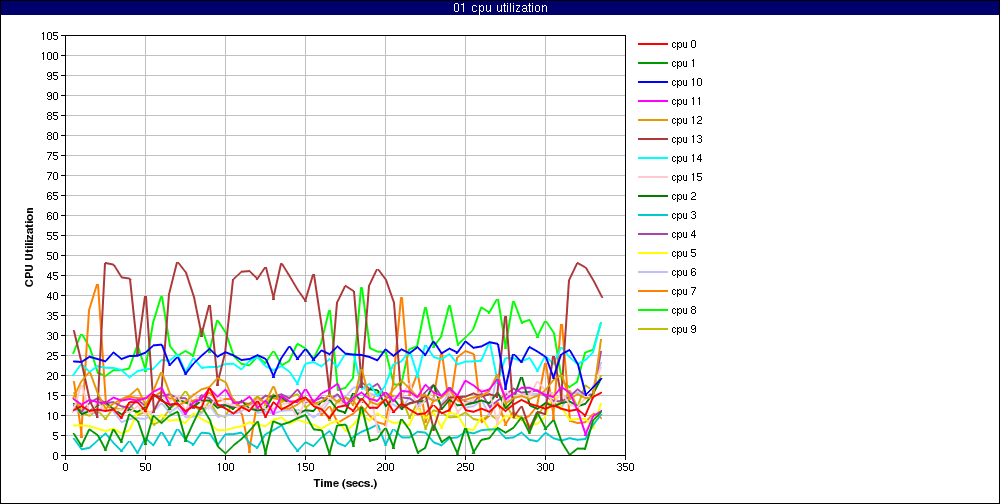Select the 'cpu 4' legend label
Screen dimensions: 1000x504
click(684, 234)
